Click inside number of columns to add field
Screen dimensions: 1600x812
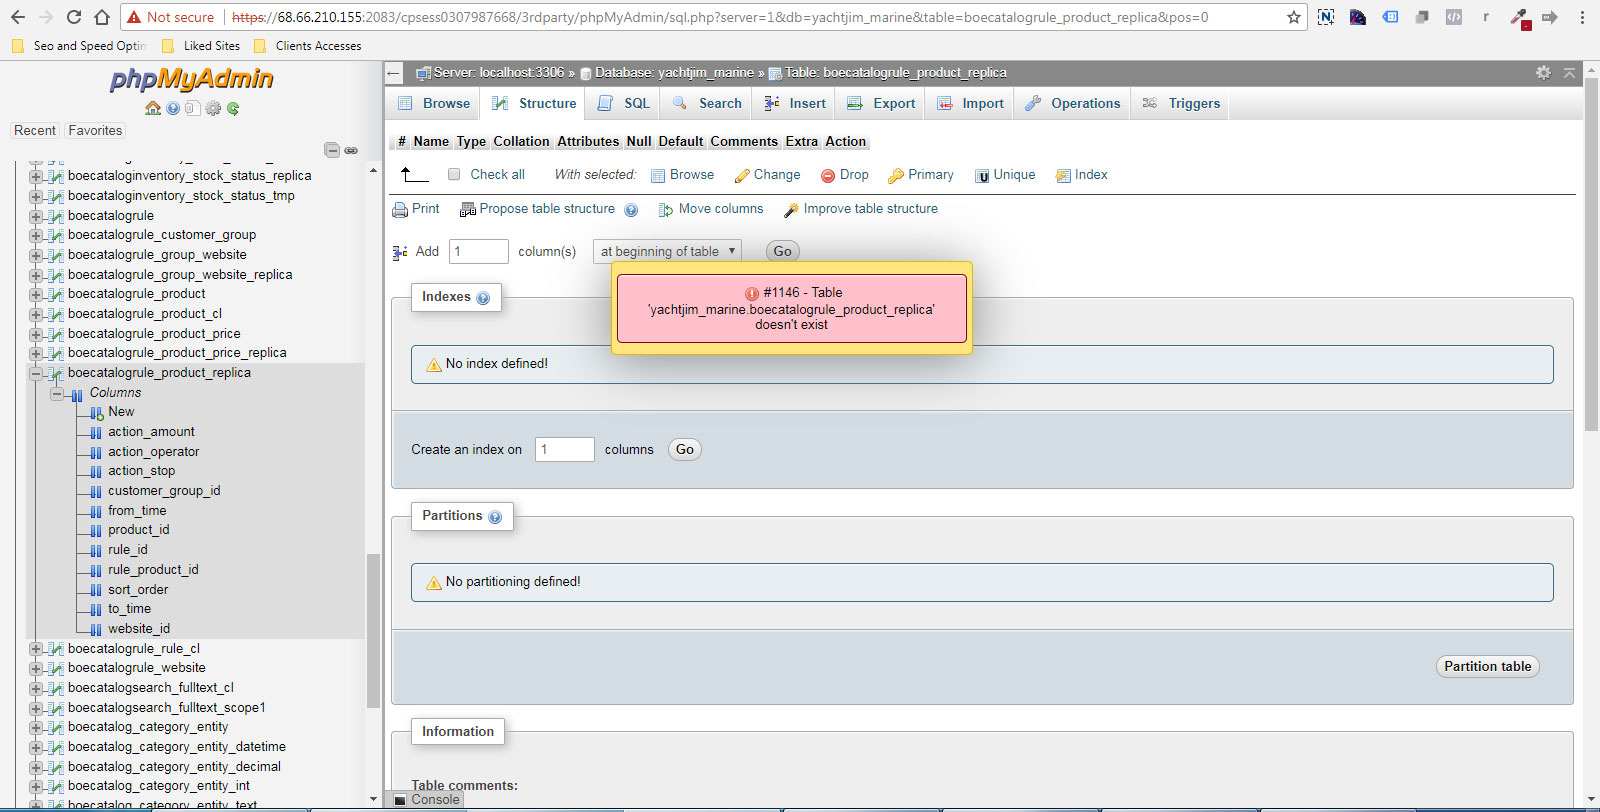479,251
